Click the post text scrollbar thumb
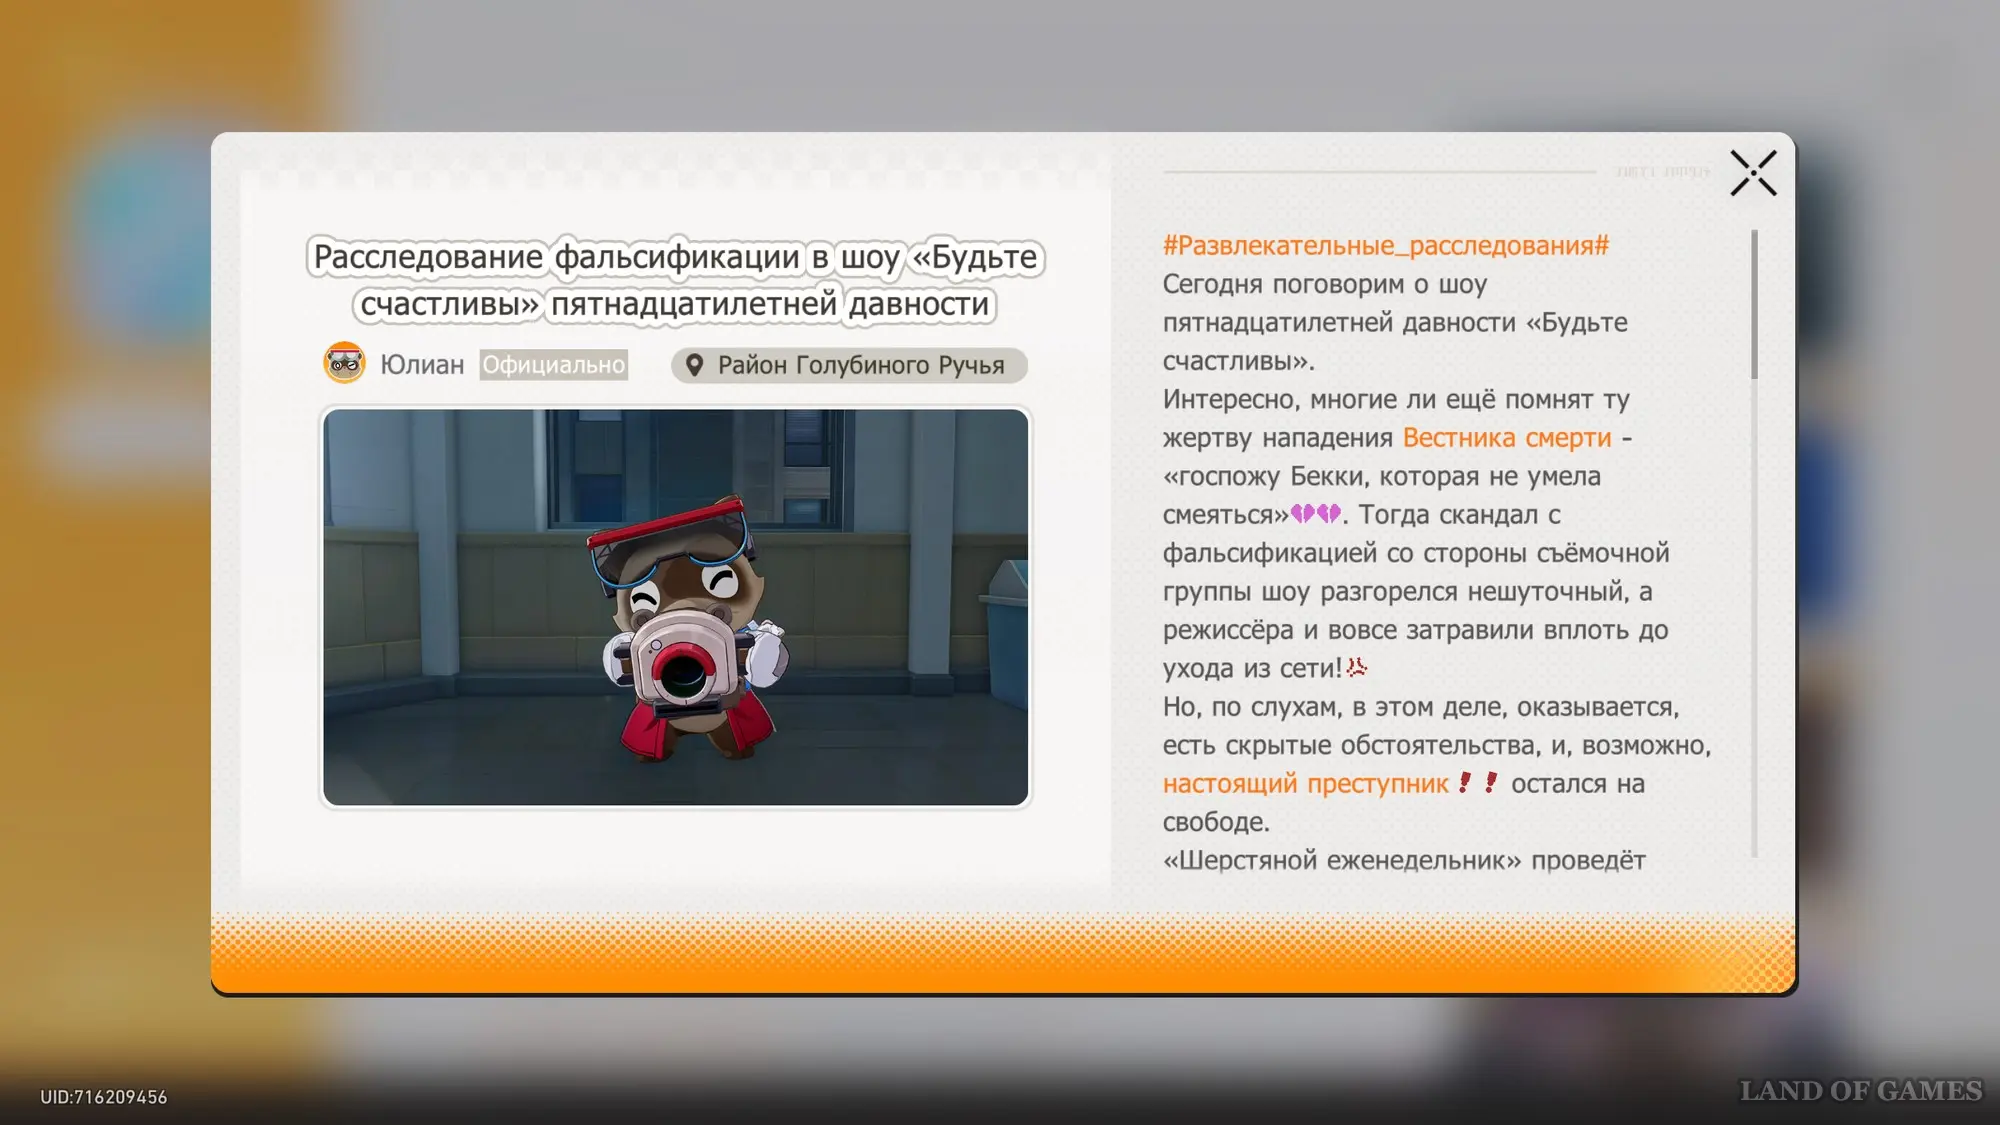The width and height of the screenshot is (2000, 1125). pos(1754,305)
